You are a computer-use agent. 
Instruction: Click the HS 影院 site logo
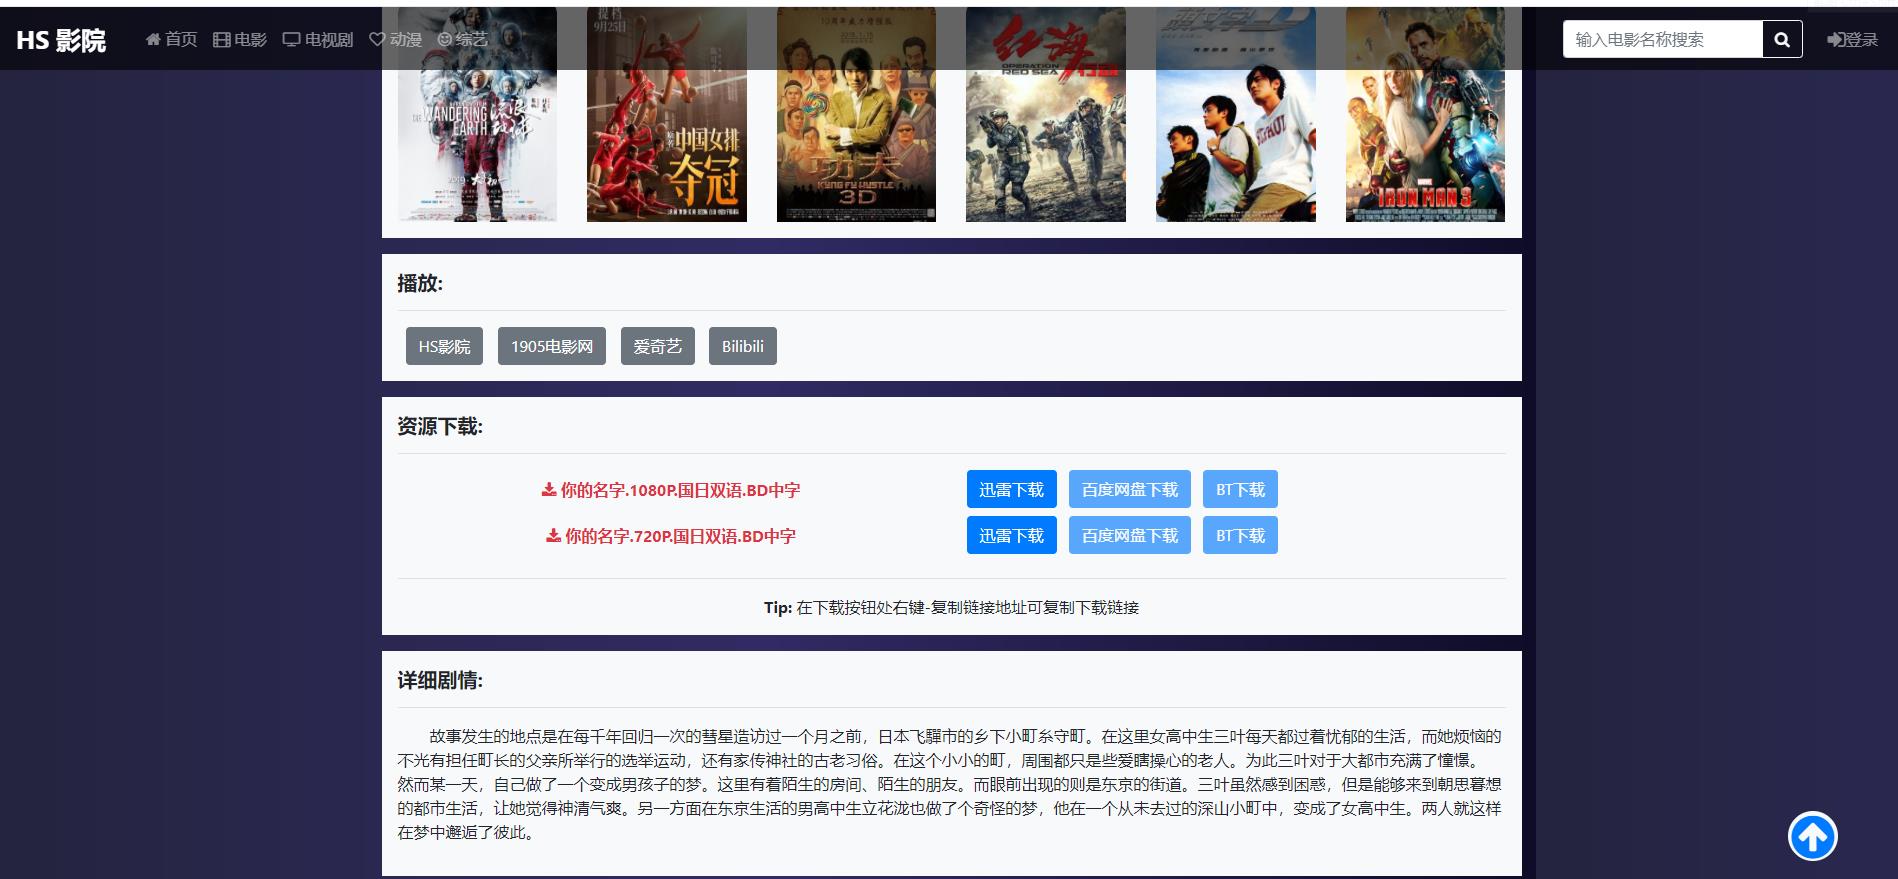[x=61, y=39]
